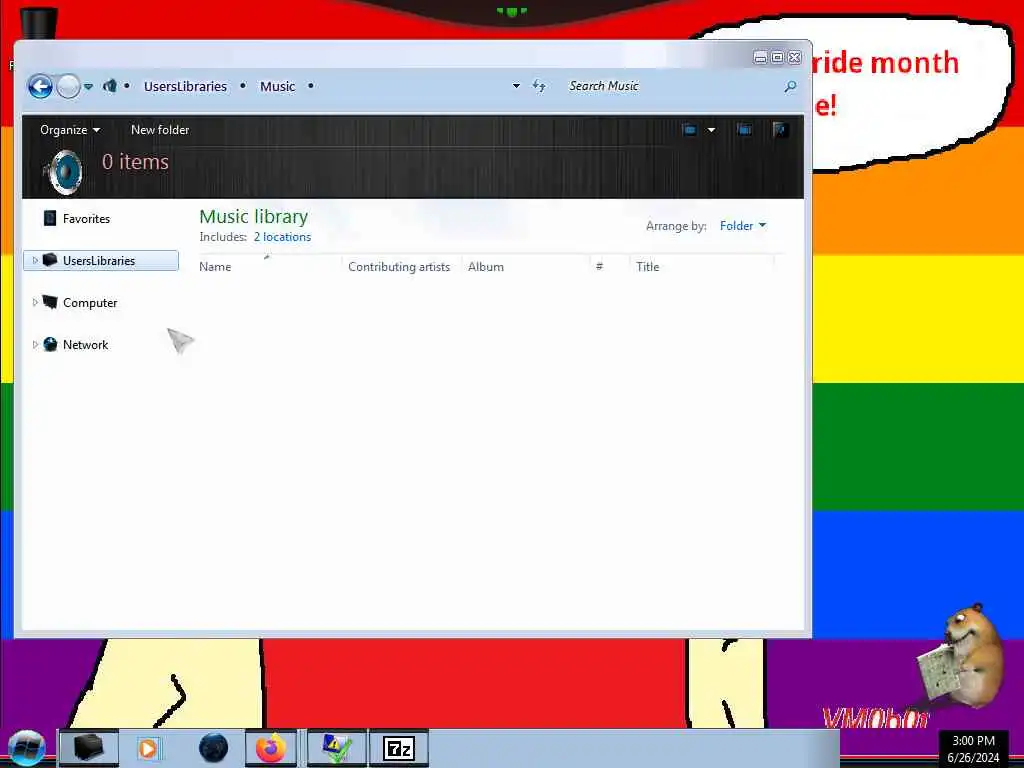Expand the Network tree node

tap(35, 344)
